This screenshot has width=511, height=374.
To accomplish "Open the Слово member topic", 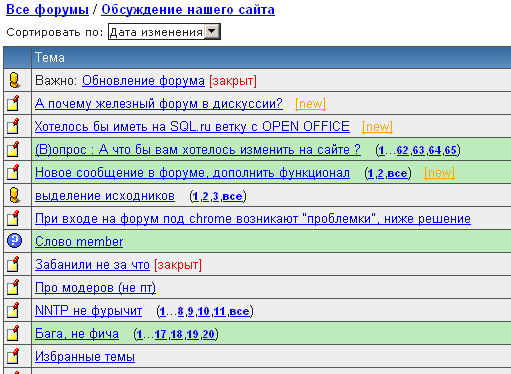I will (x=79, y=241).
